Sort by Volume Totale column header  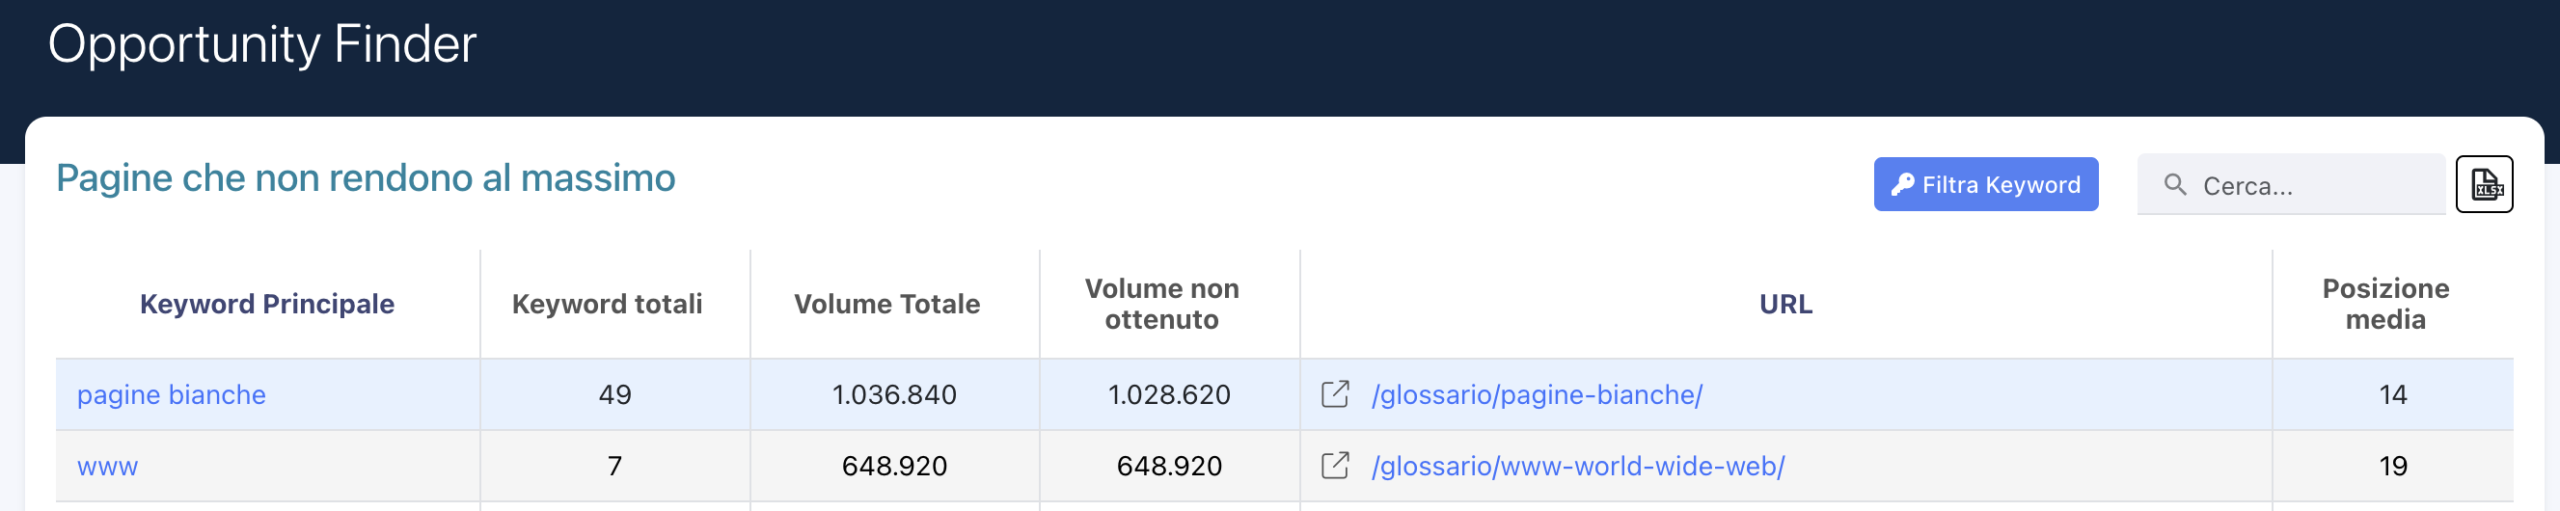(887, 304)
